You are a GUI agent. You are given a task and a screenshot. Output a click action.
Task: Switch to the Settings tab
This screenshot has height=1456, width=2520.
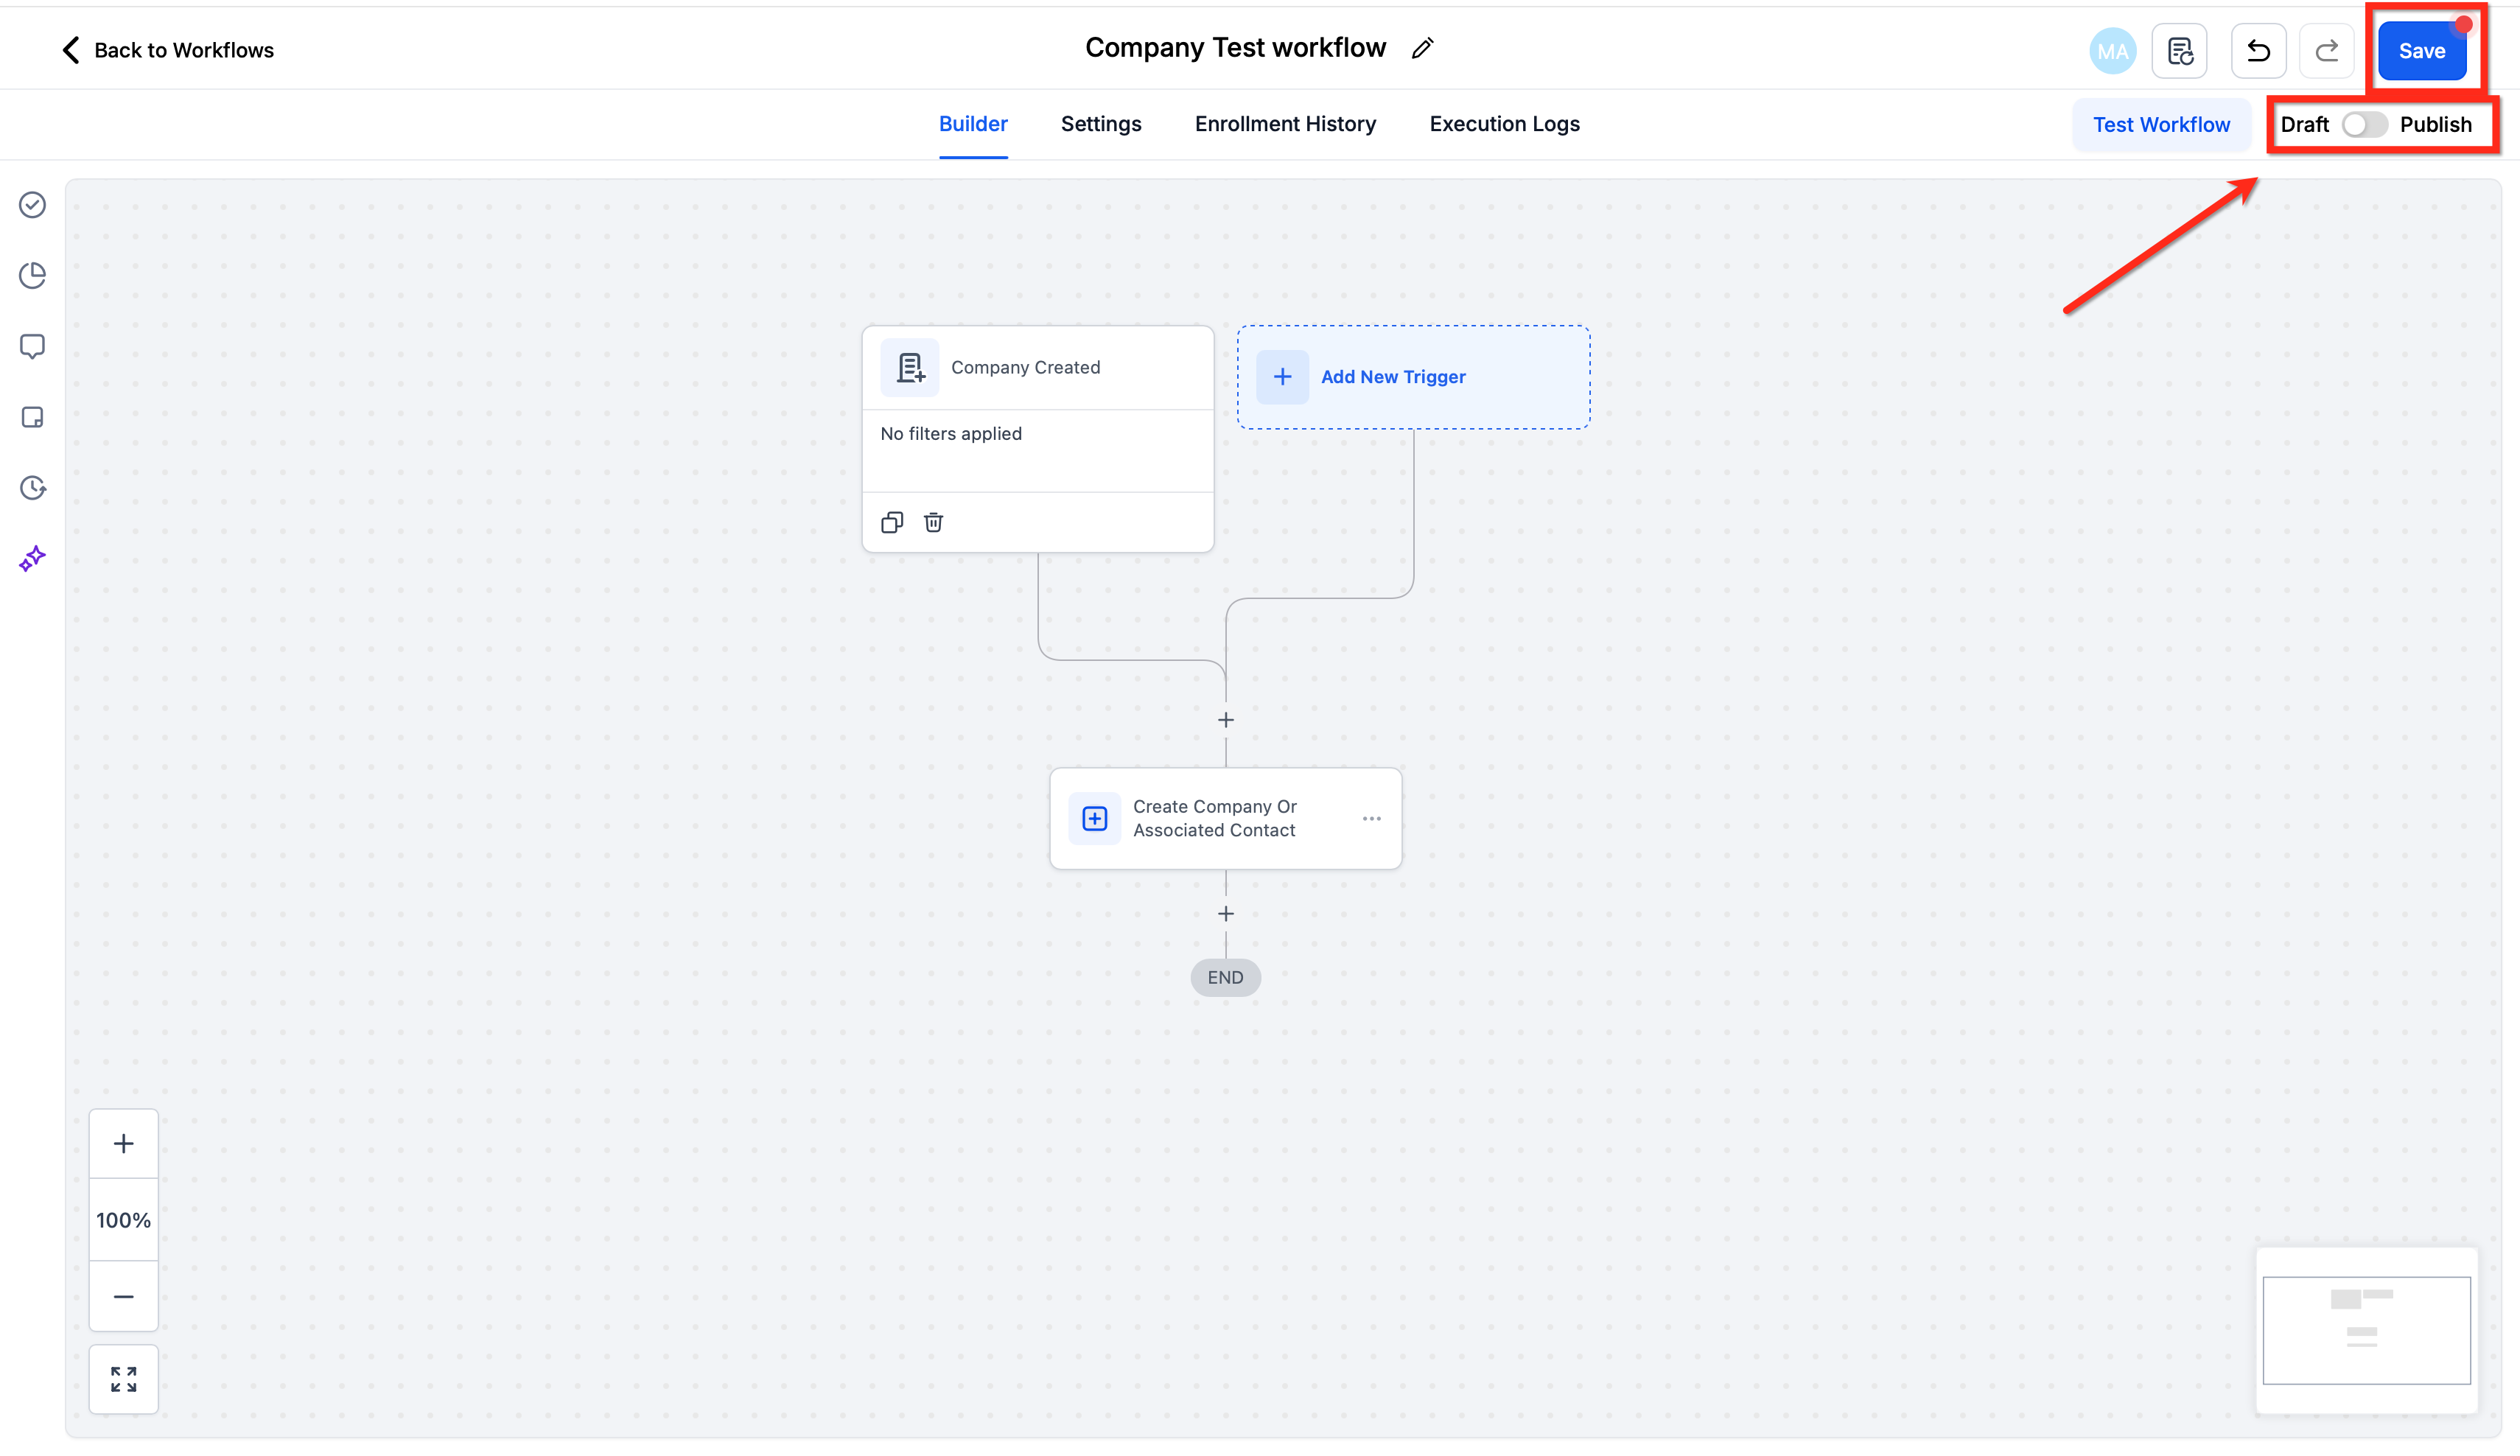click(1100, 124)
